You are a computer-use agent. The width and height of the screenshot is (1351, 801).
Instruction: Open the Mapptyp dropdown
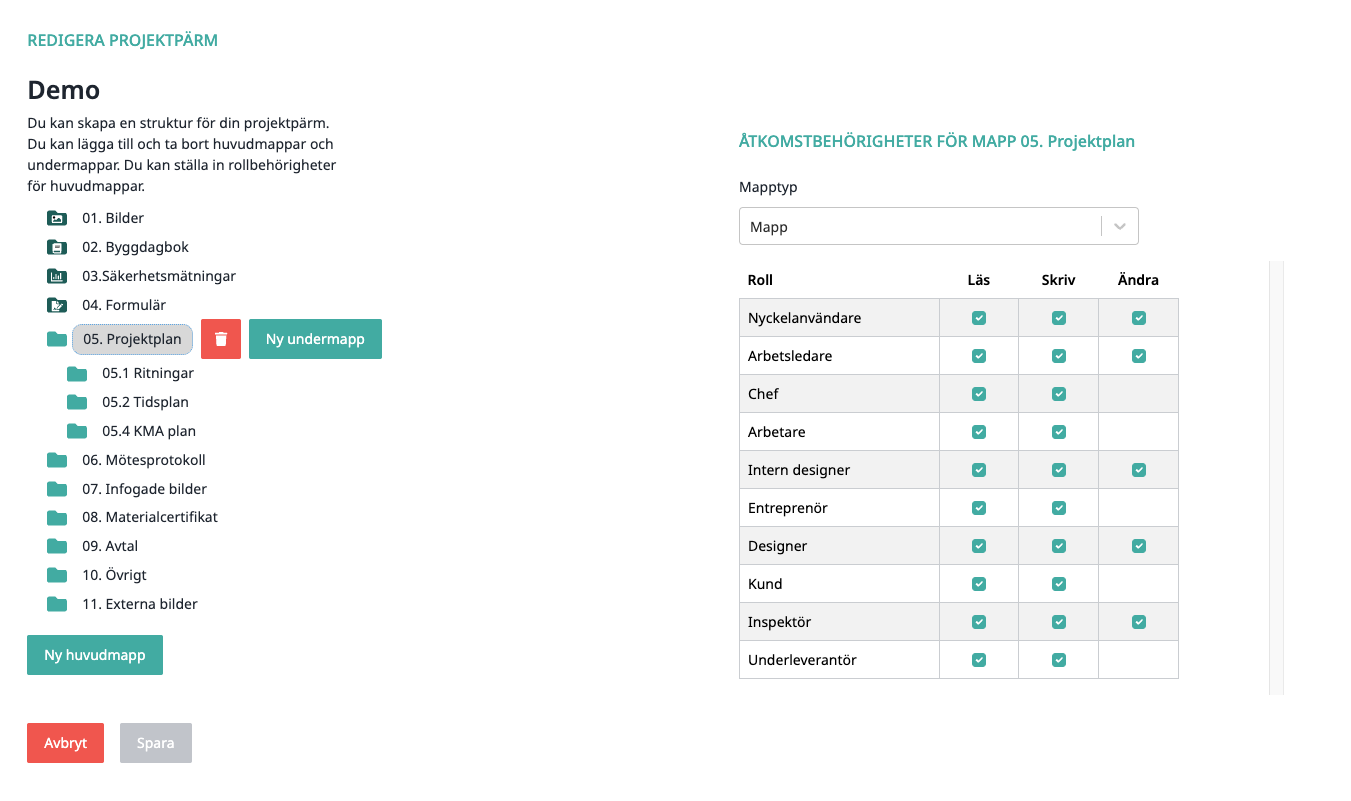click(939, 226)
